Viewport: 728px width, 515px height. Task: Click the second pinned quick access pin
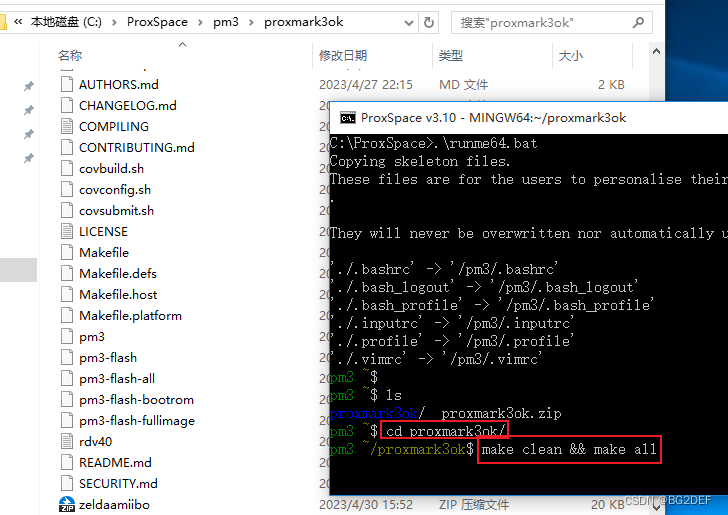point(29,110)
